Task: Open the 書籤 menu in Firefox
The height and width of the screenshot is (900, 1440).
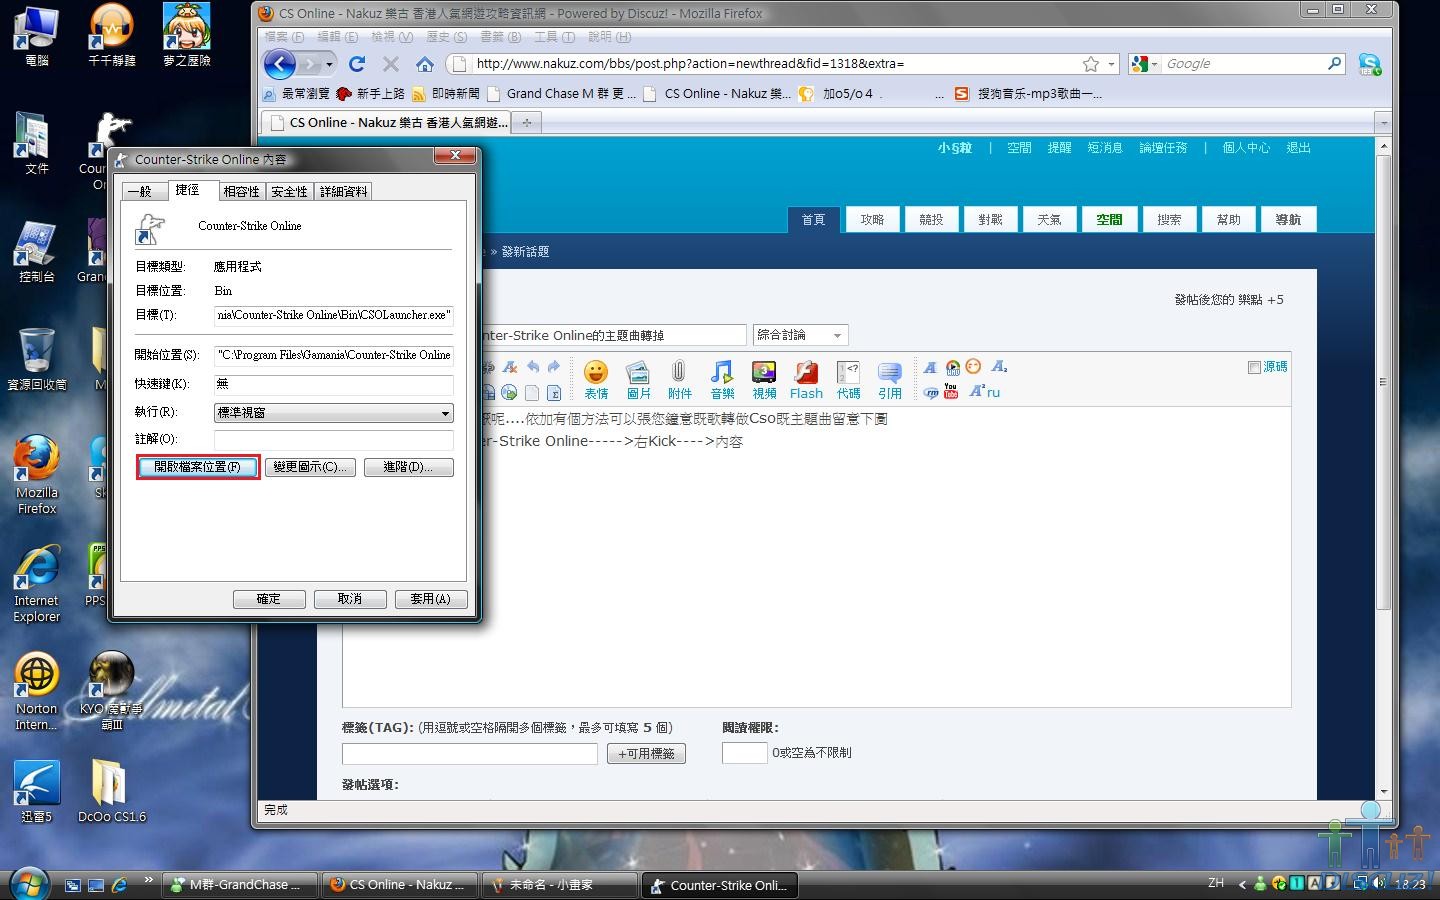Action: click(501, 37)
